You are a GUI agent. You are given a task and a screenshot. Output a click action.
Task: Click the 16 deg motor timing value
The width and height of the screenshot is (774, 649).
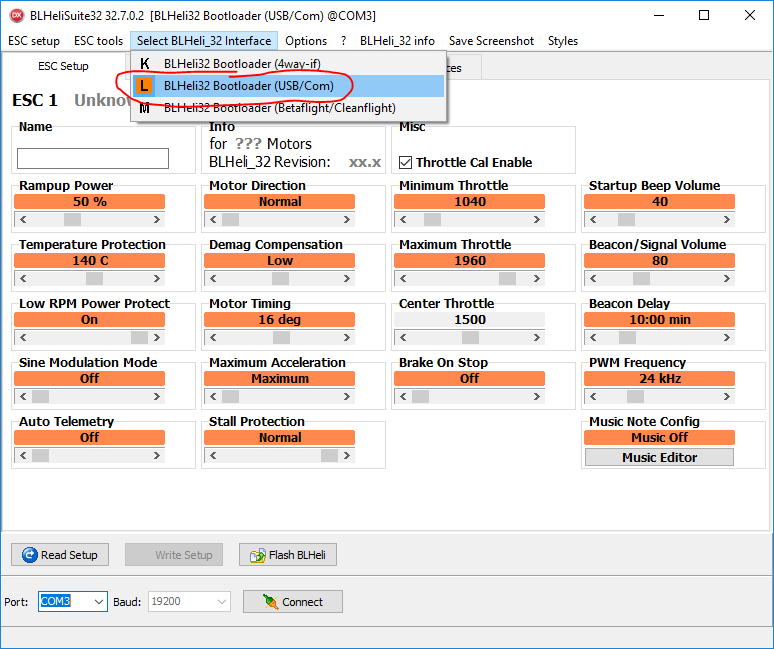(x=279, y=320)
